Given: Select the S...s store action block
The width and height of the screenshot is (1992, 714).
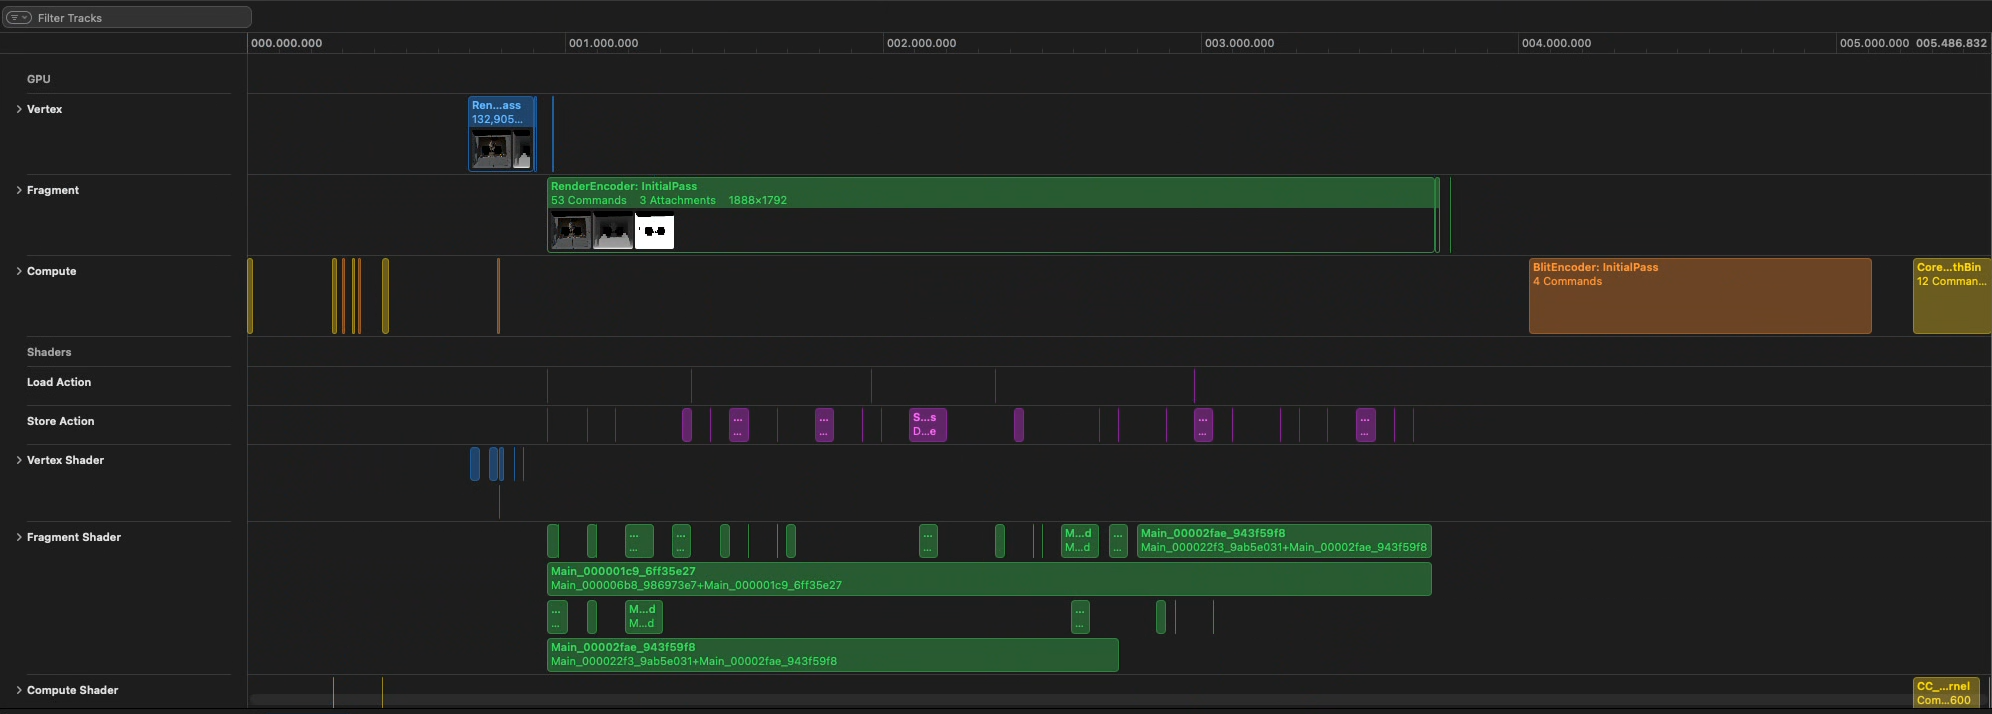Looking at the screenshot, I should click(x=927, y=425).
